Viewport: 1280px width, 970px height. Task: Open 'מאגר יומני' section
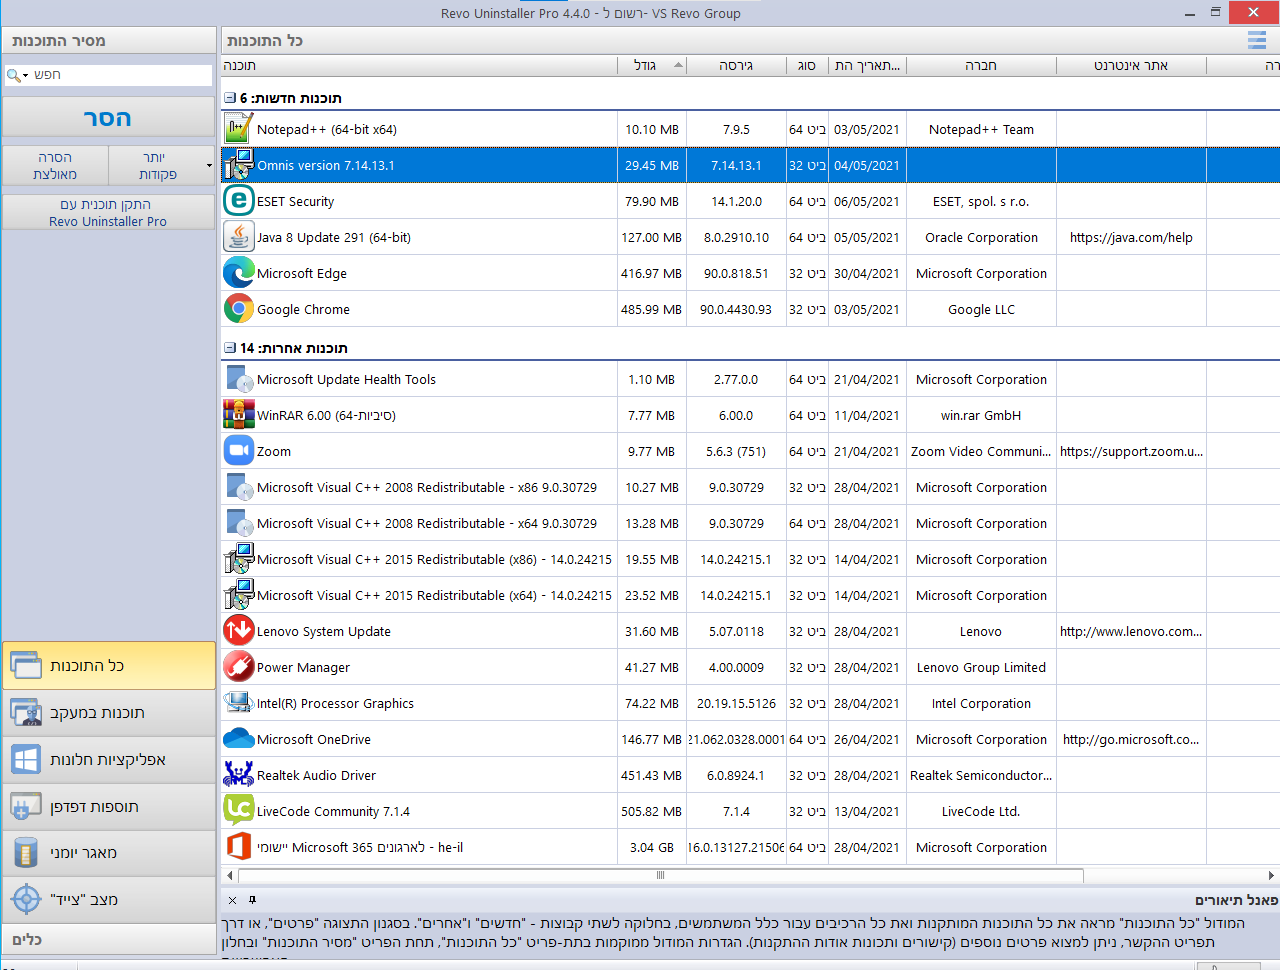pyautogui.click(x=109, y=853)
